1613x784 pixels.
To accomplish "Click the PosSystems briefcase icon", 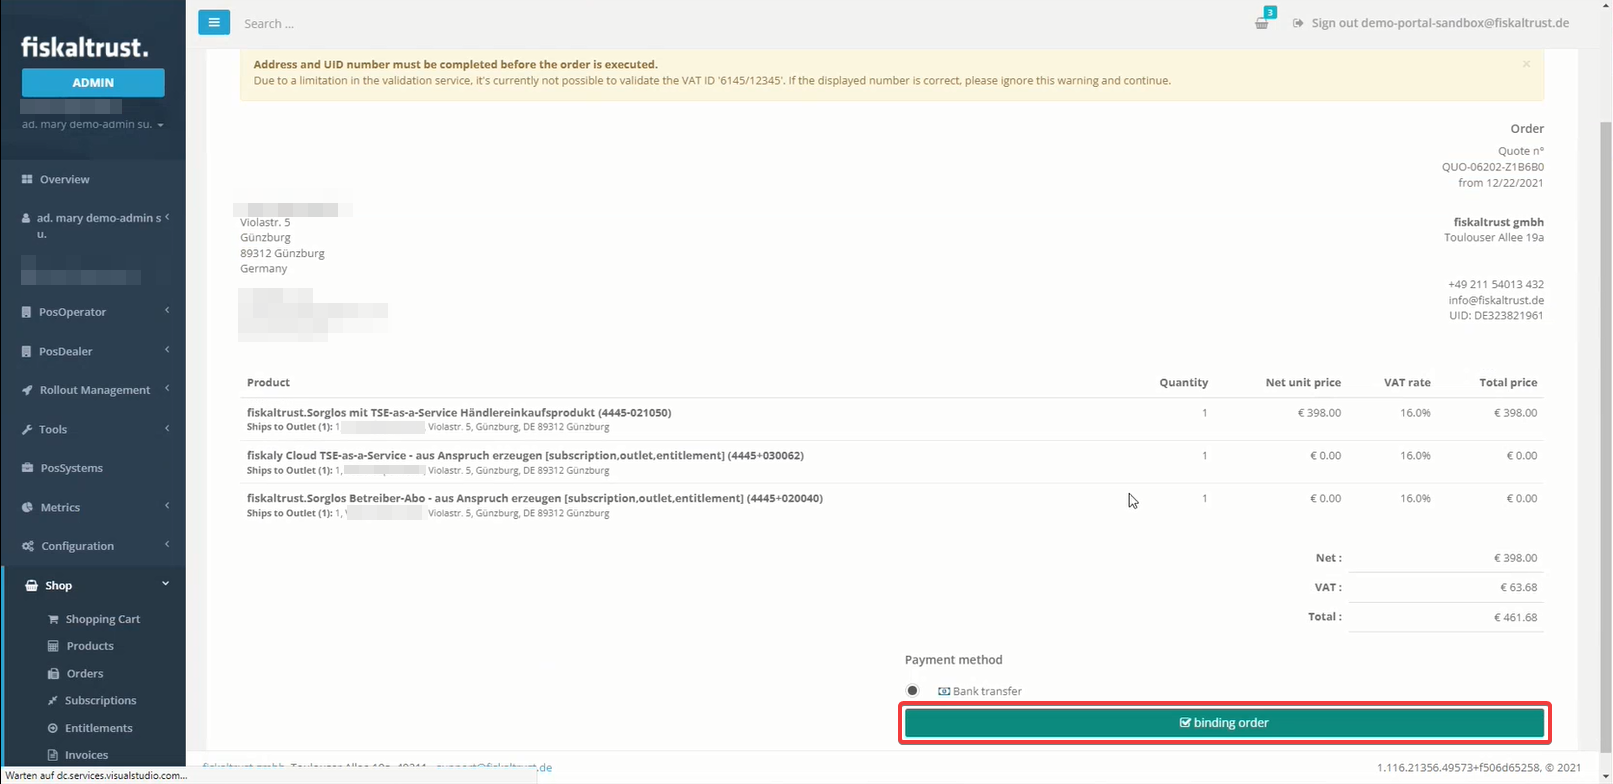I will coord(27,468).
